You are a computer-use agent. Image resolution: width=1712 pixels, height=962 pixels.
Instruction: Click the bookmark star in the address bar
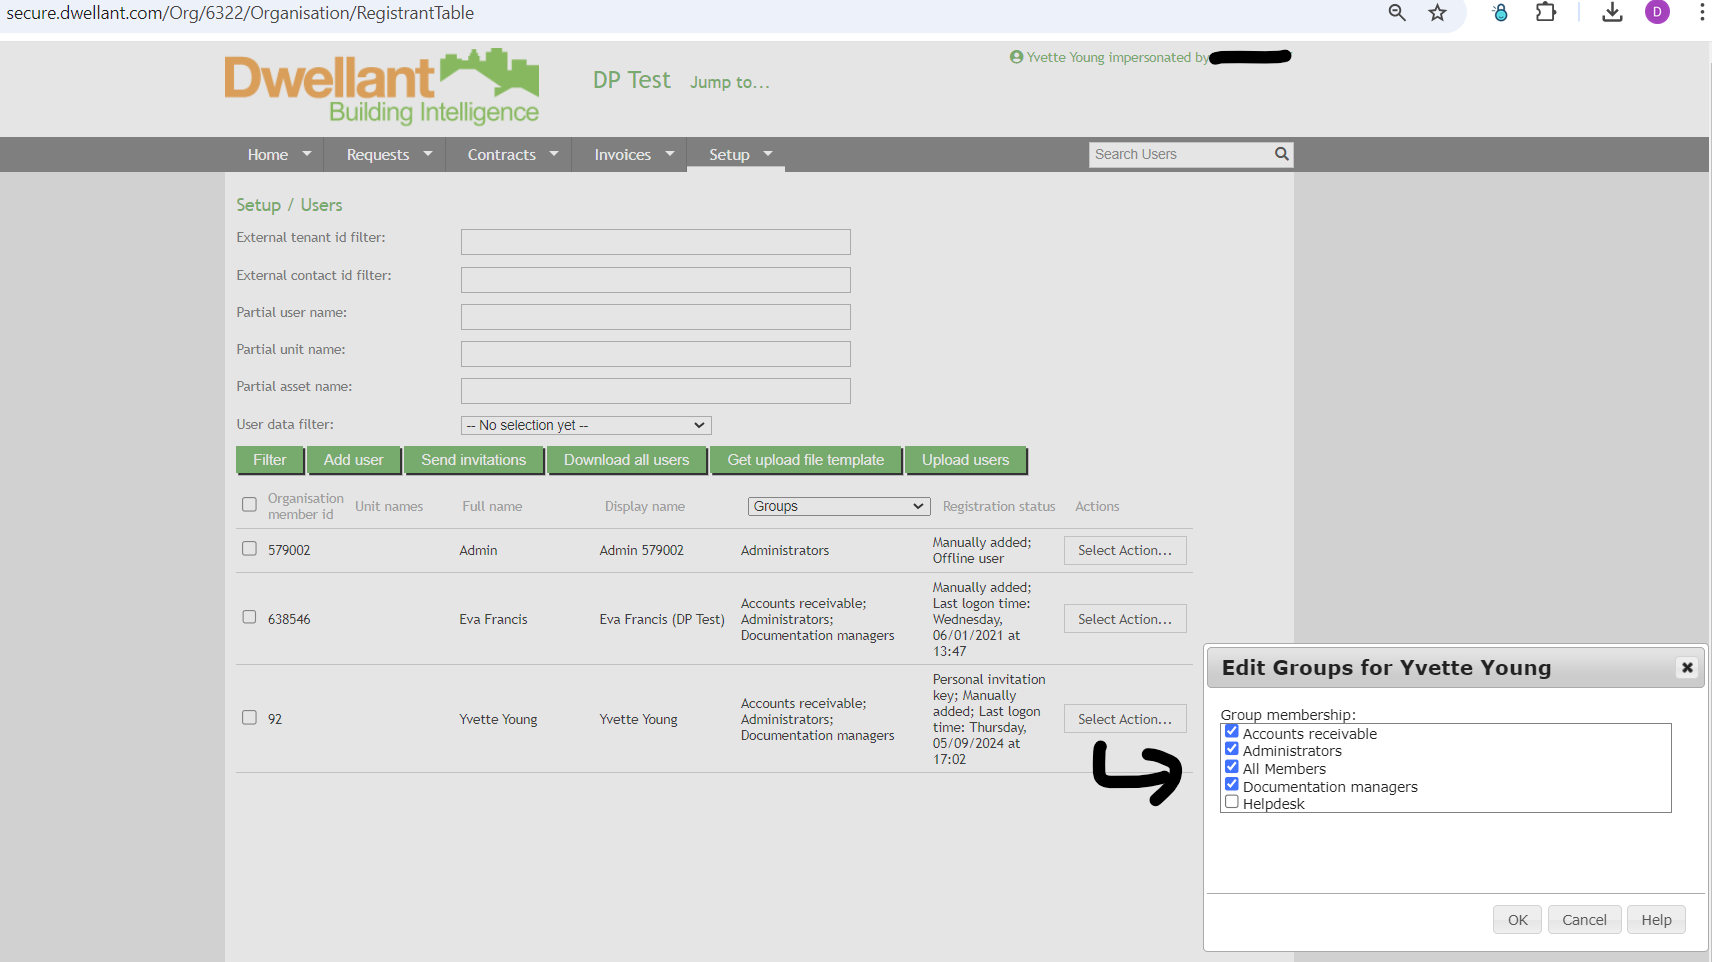1437,13
